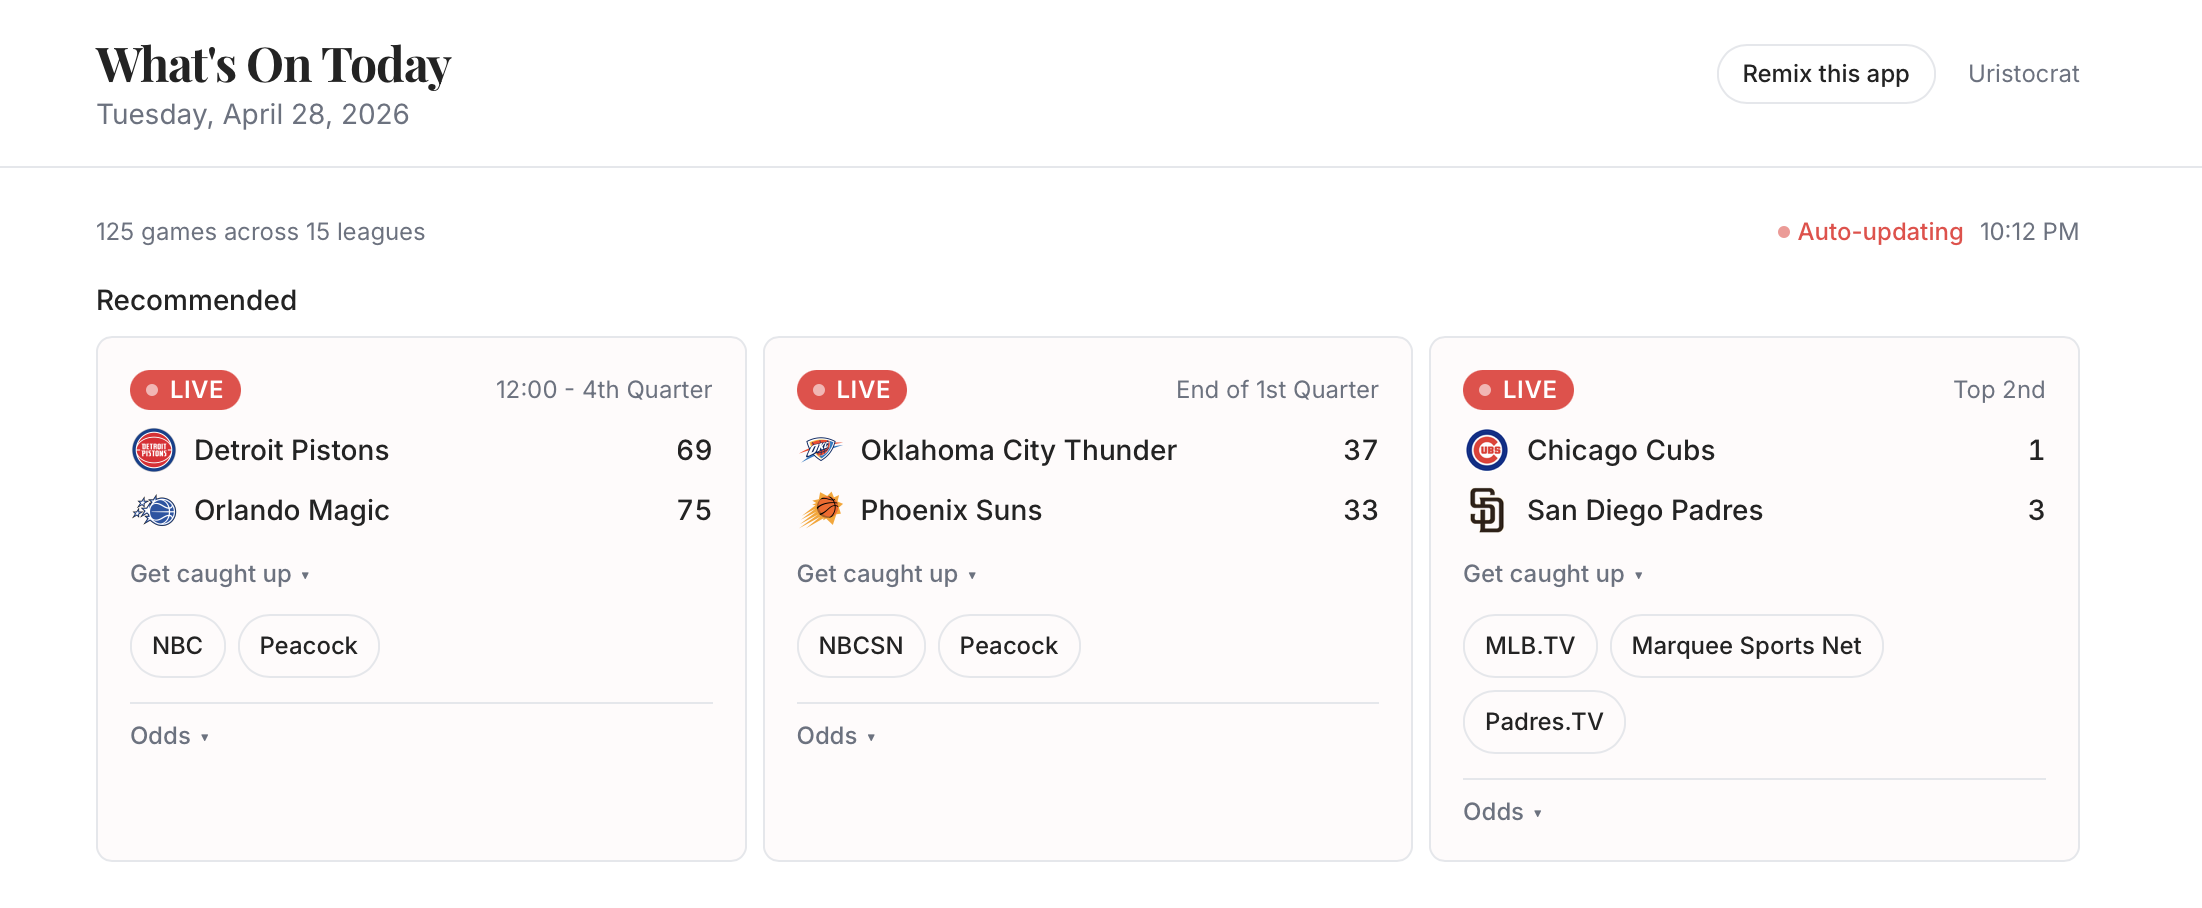Click the Phoenix Suns team logo
This screenshot has height=908, width=2202.
tap(821, 510)
